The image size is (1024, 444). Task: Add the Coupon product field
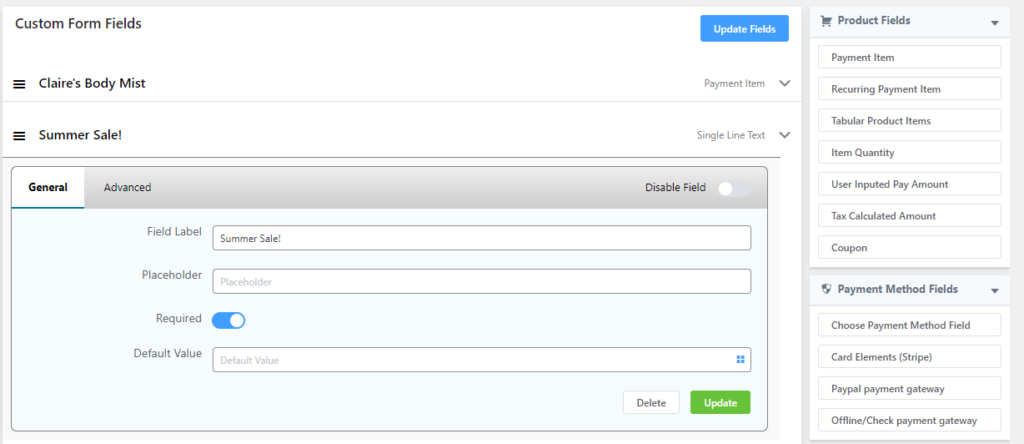coord(909,247)
